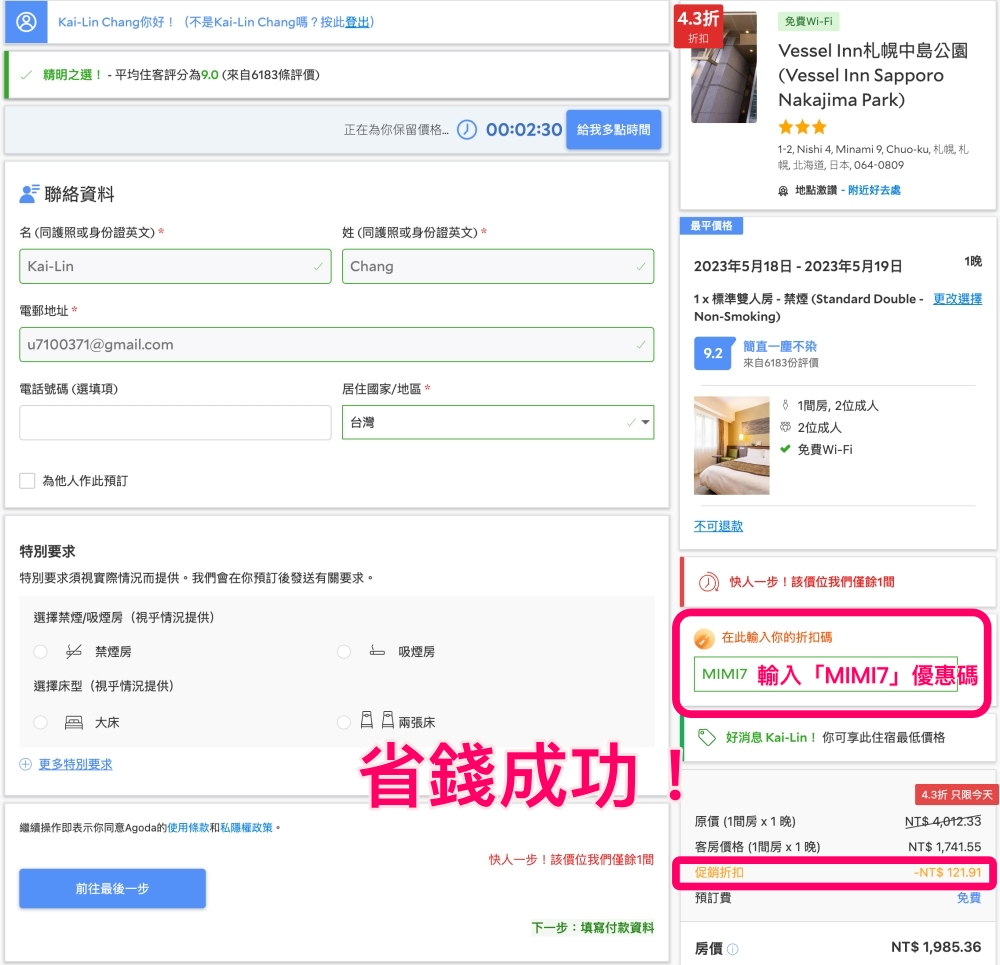Click the hotel exterior thumbnail image
Screen dimensions: 1000x965
(x=724, y=67)
